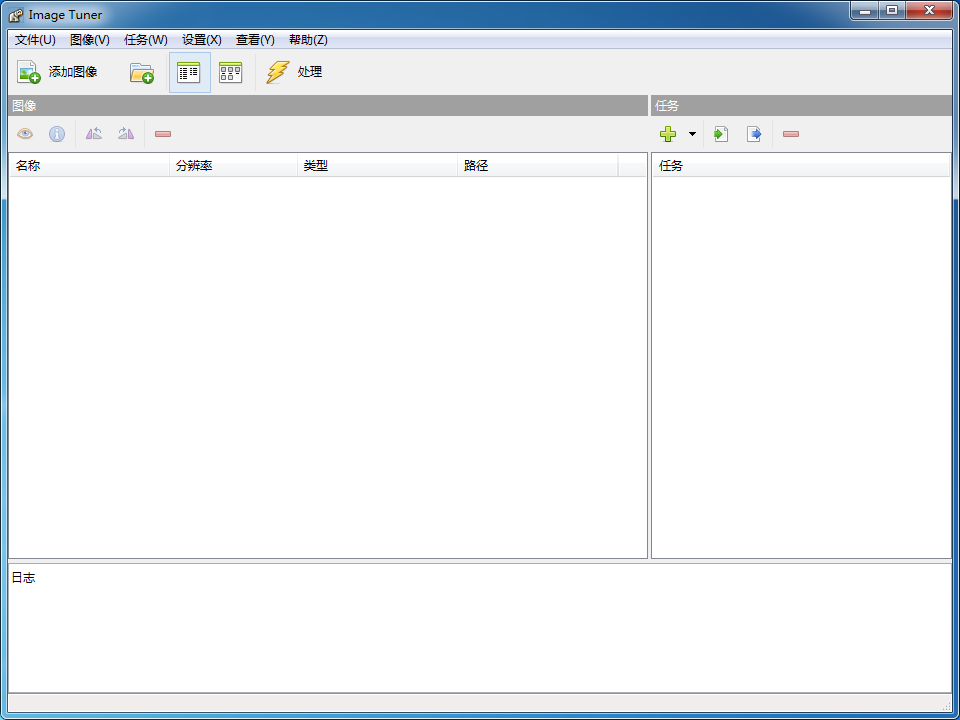The width and height of the screenshot is (960, 720).
Task: Switch to the details list view icon
Action: (189, 72)
